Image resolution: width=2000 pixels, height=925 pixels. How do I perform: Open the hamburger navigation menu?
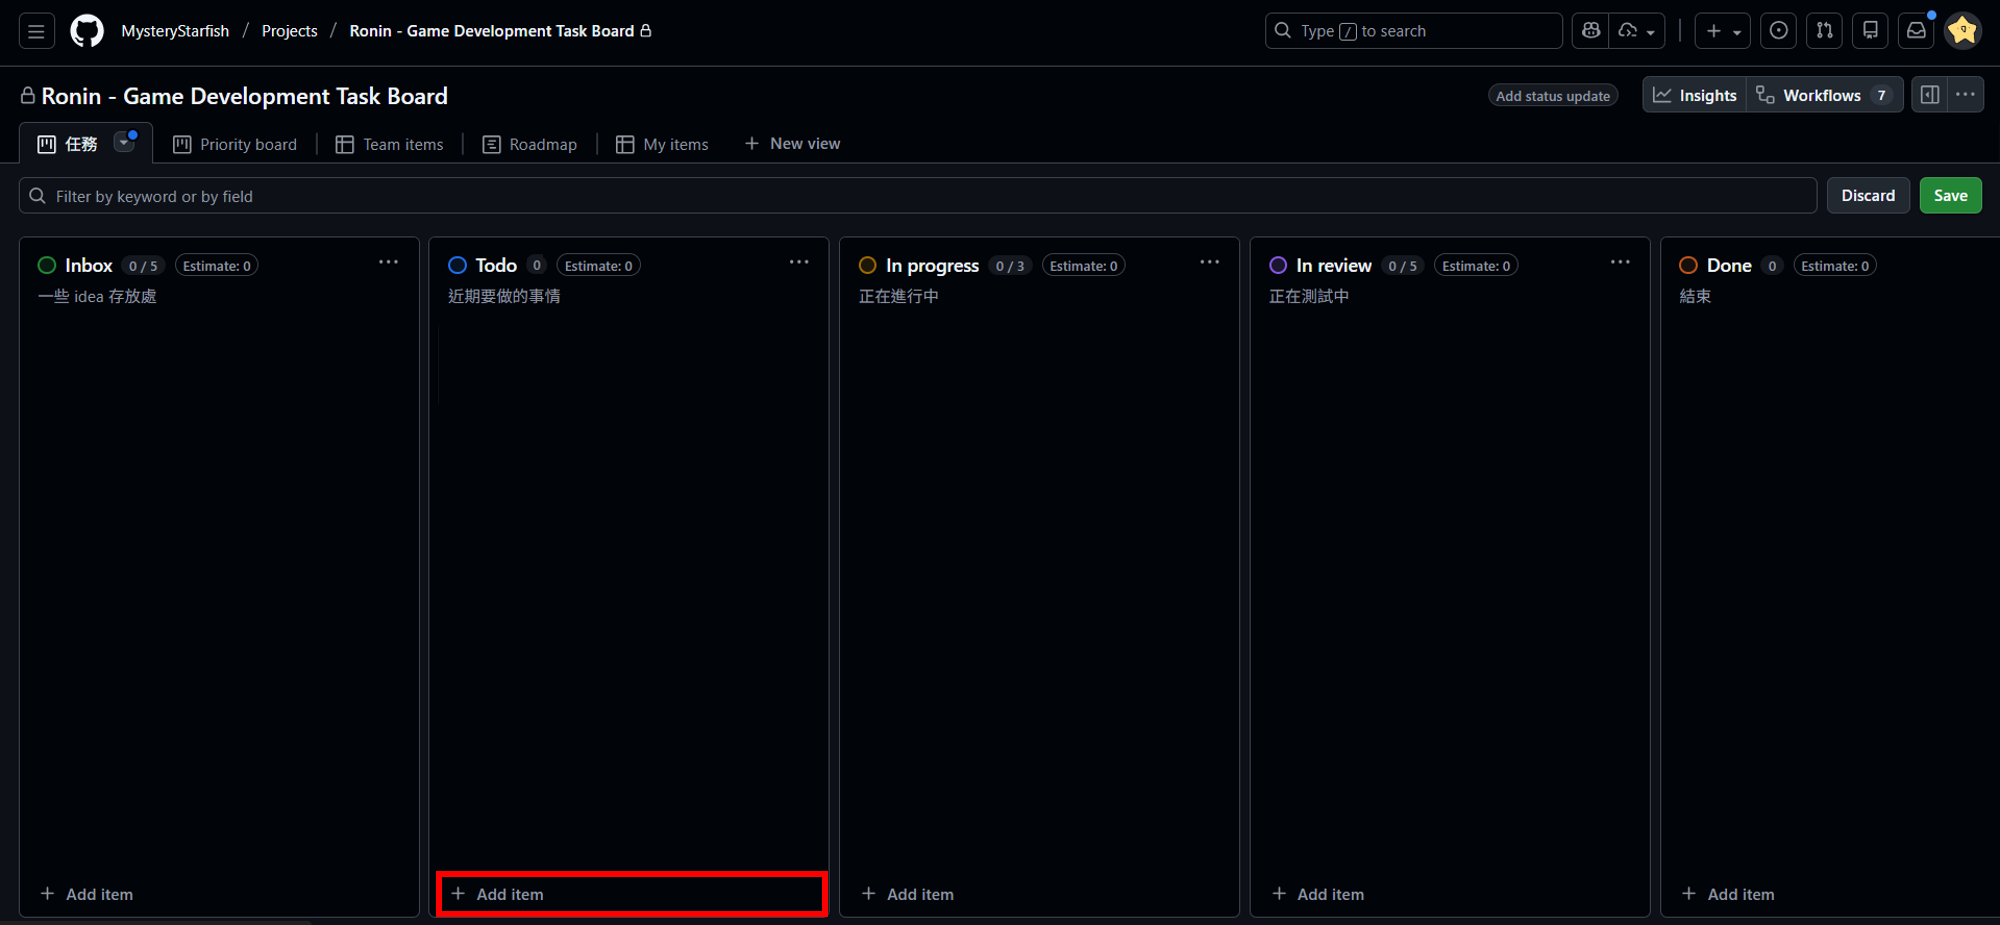(36, 31)
